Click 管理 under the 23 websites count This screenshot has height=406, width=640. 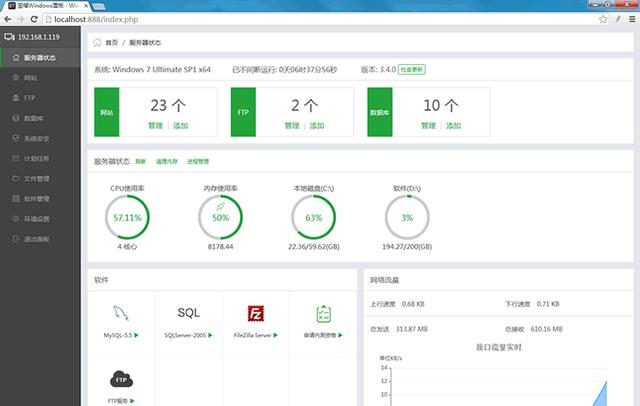pyautogui.click(x=154, y=126)
